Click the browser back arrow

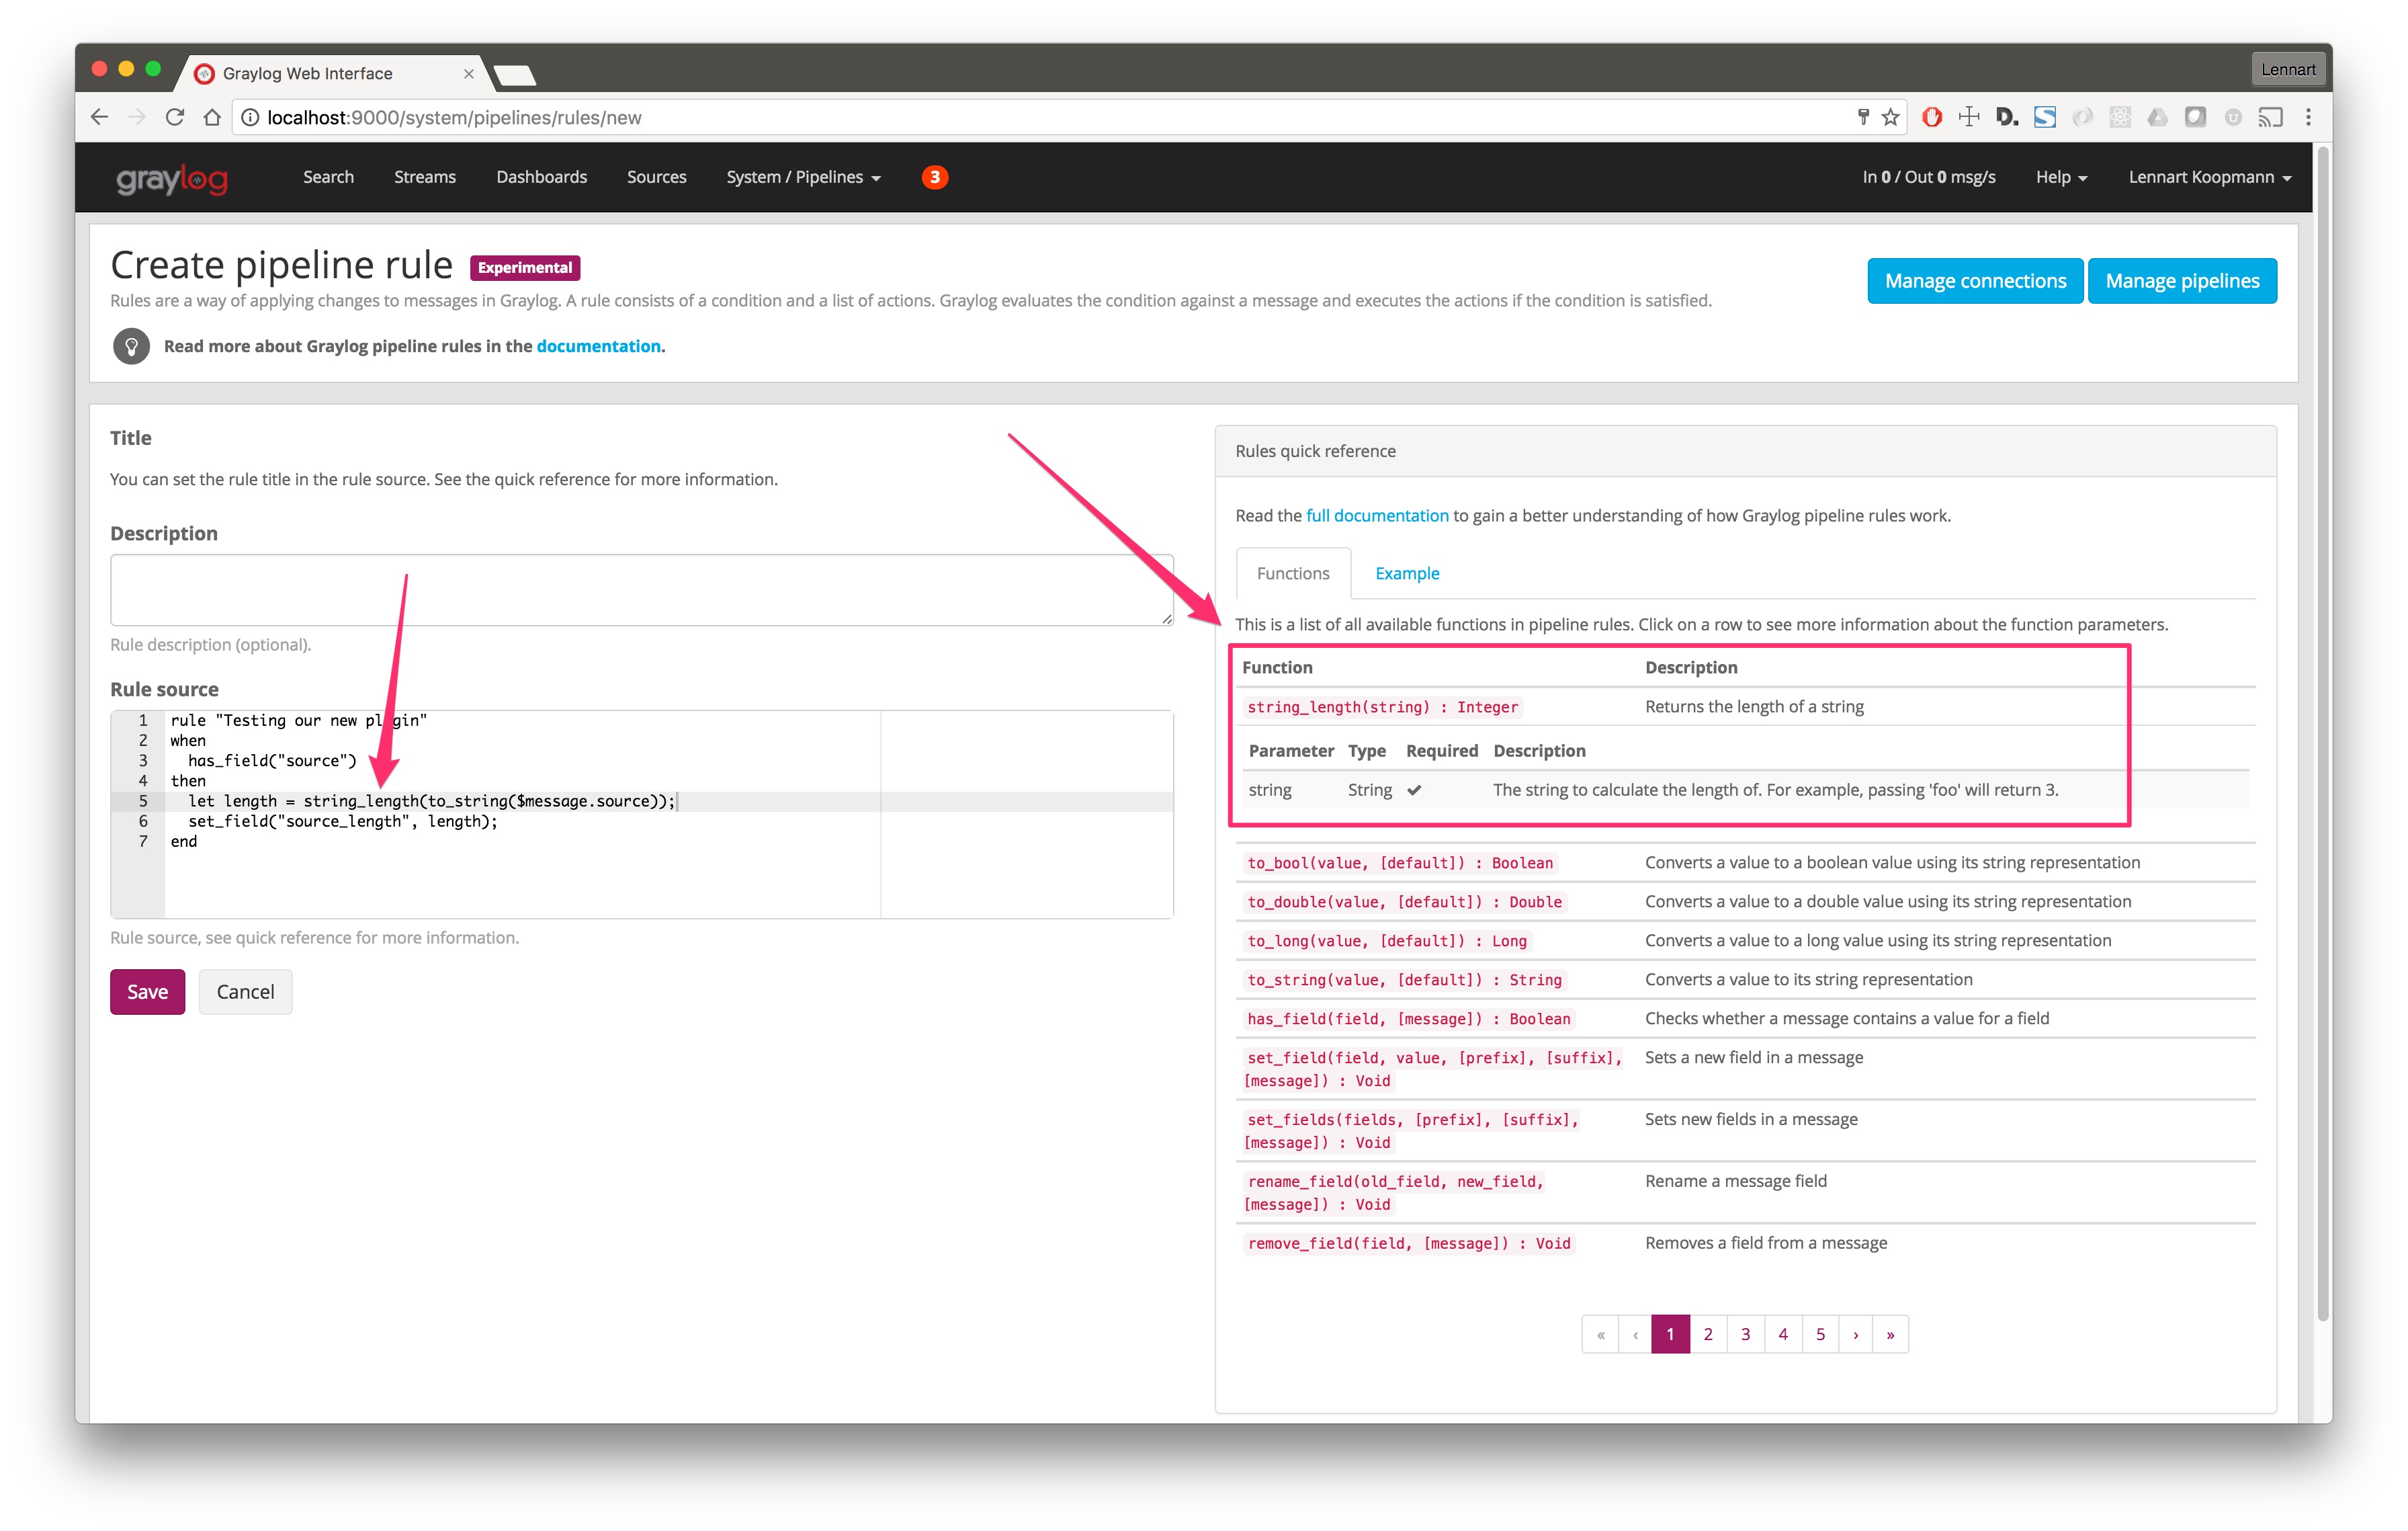click(x=99, y=117)
